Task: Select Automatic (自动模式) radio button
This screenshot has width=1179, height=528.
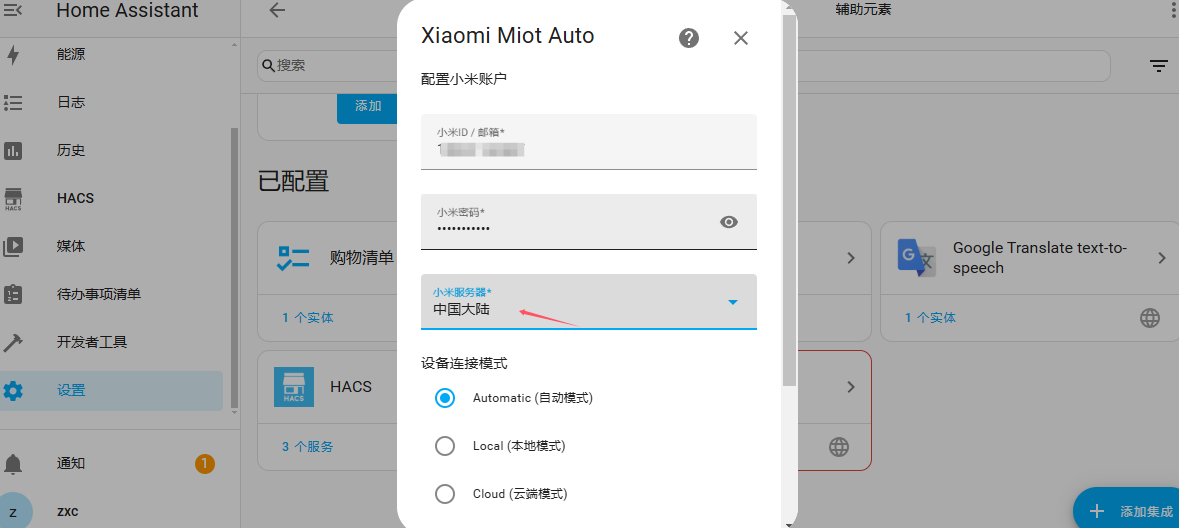Action: (445, 398)
